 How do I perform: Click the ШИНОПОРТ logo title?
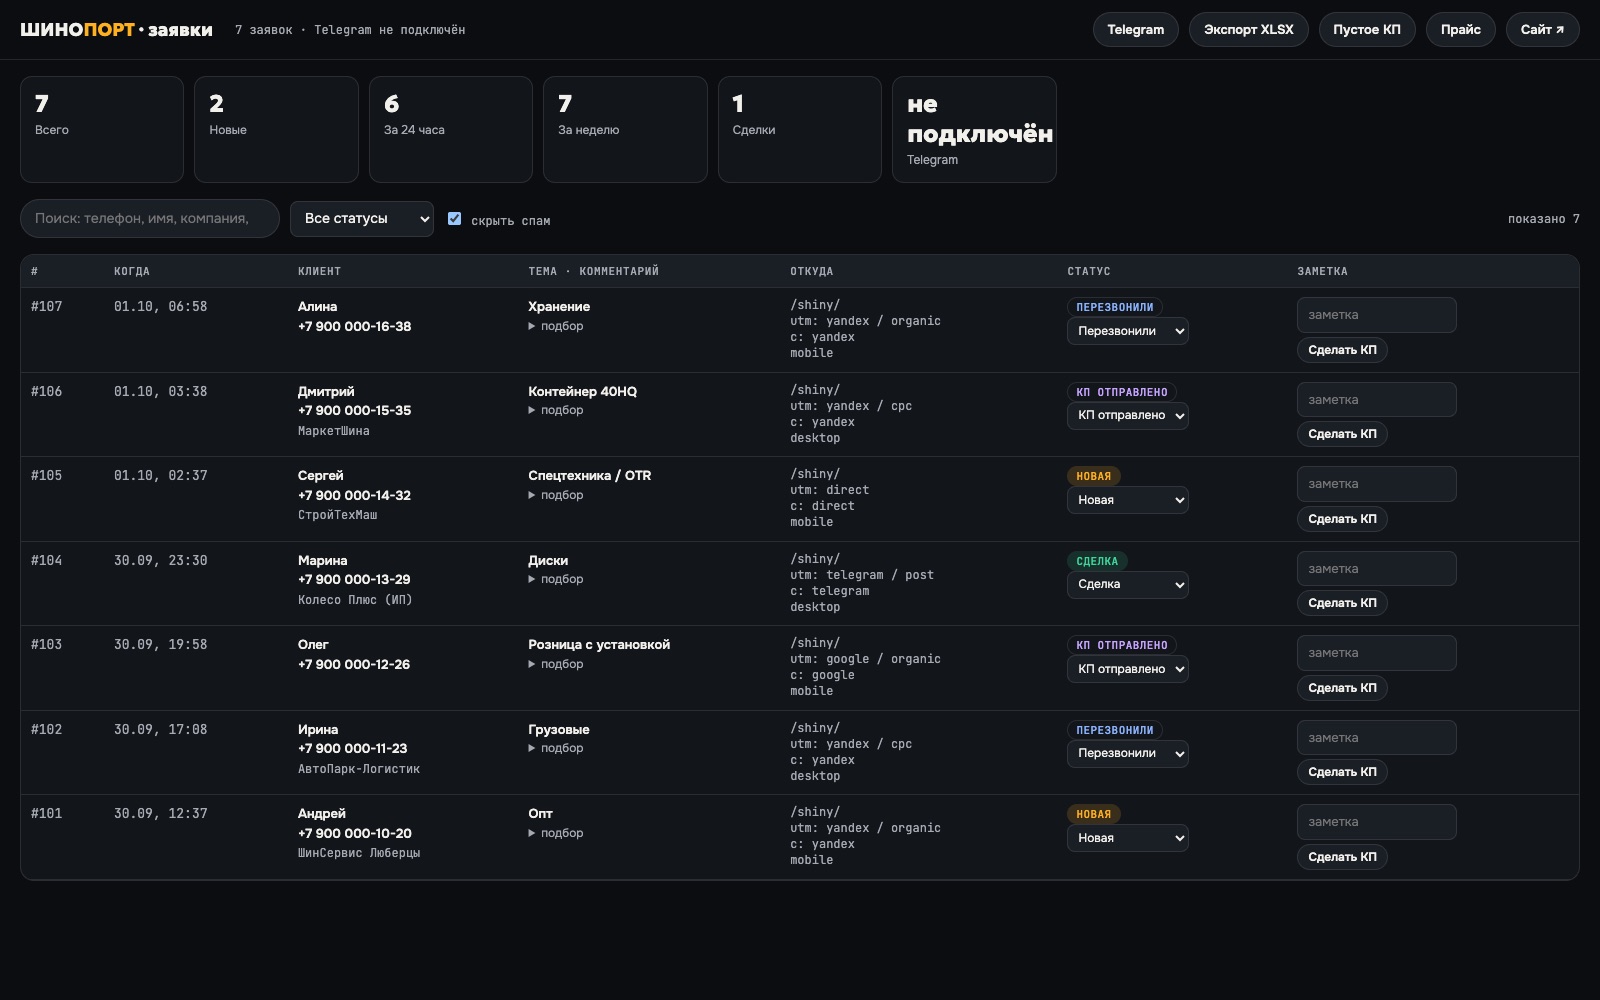[x=116, y=30]
